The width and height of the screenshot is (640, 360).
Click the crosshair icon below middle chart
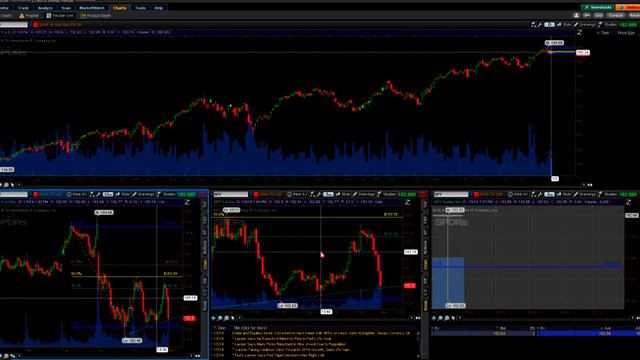point(213,318)
